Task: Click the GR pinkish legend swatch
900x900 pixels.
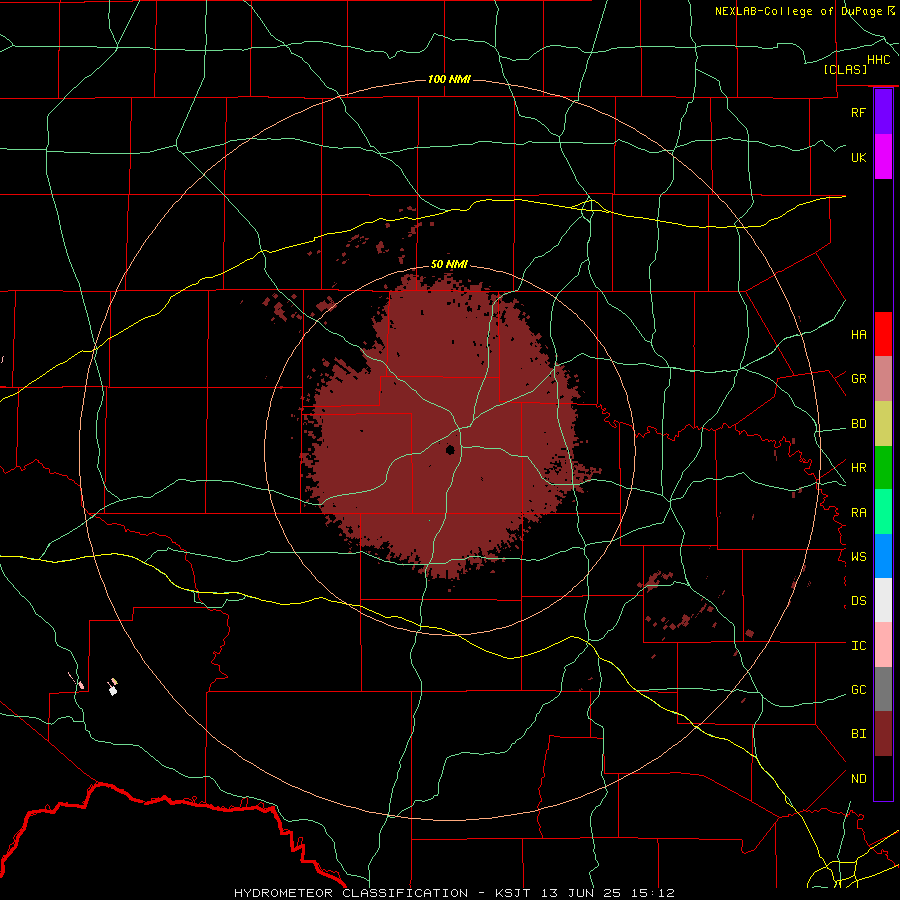Action: pyautogui.click(x=883, y=378)
